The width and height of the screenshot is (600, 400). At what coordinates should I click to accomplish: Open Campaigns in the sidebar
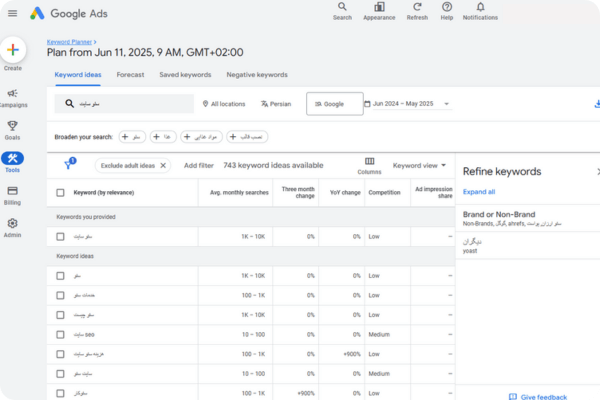pyautogui.click(x=13, y=98)
